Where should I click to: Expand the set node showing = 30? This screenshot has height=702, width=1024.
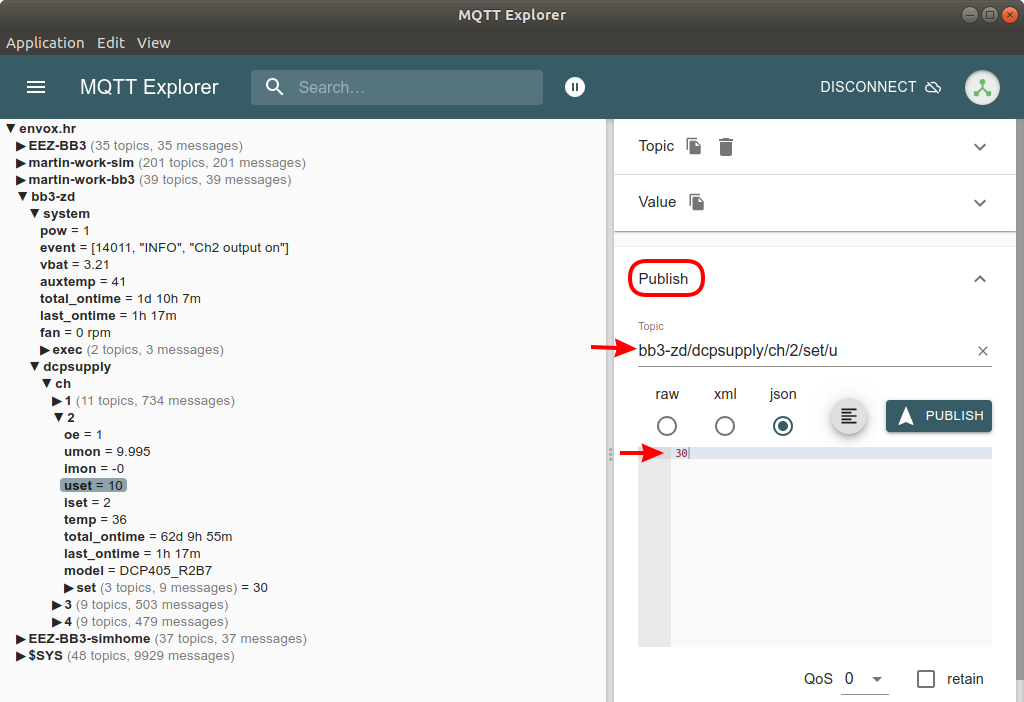pos(69,588)
